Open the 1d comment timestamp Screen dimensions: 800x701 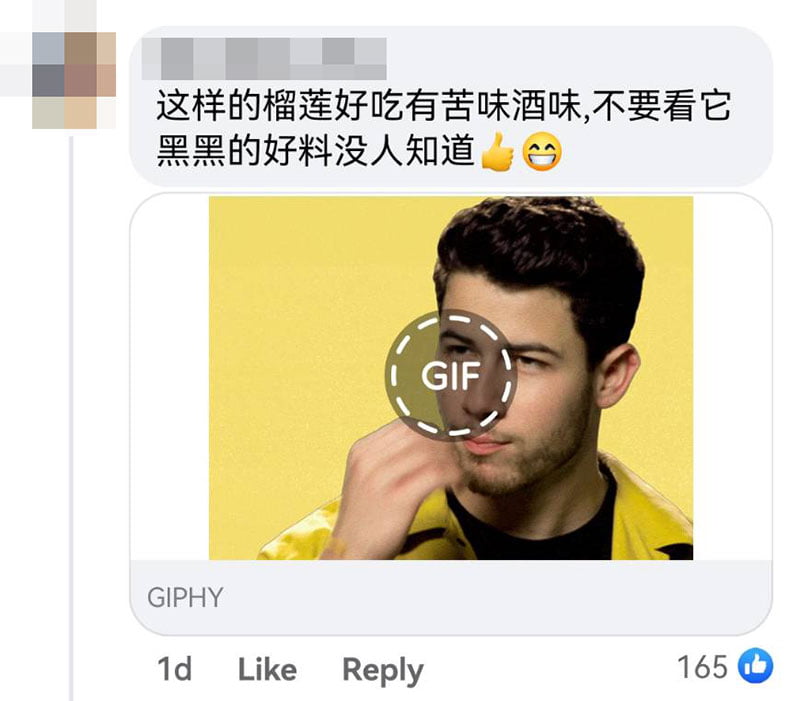(174, 670)
